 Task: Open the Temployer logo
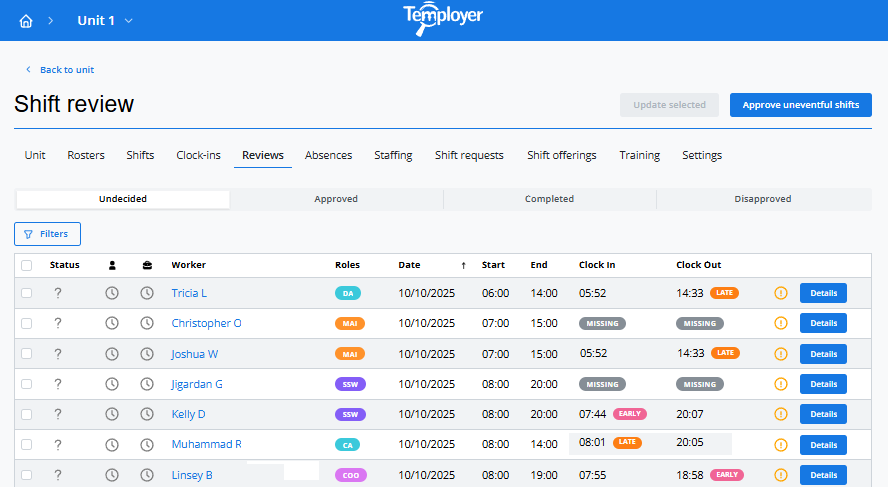click(x=443, y=19)
